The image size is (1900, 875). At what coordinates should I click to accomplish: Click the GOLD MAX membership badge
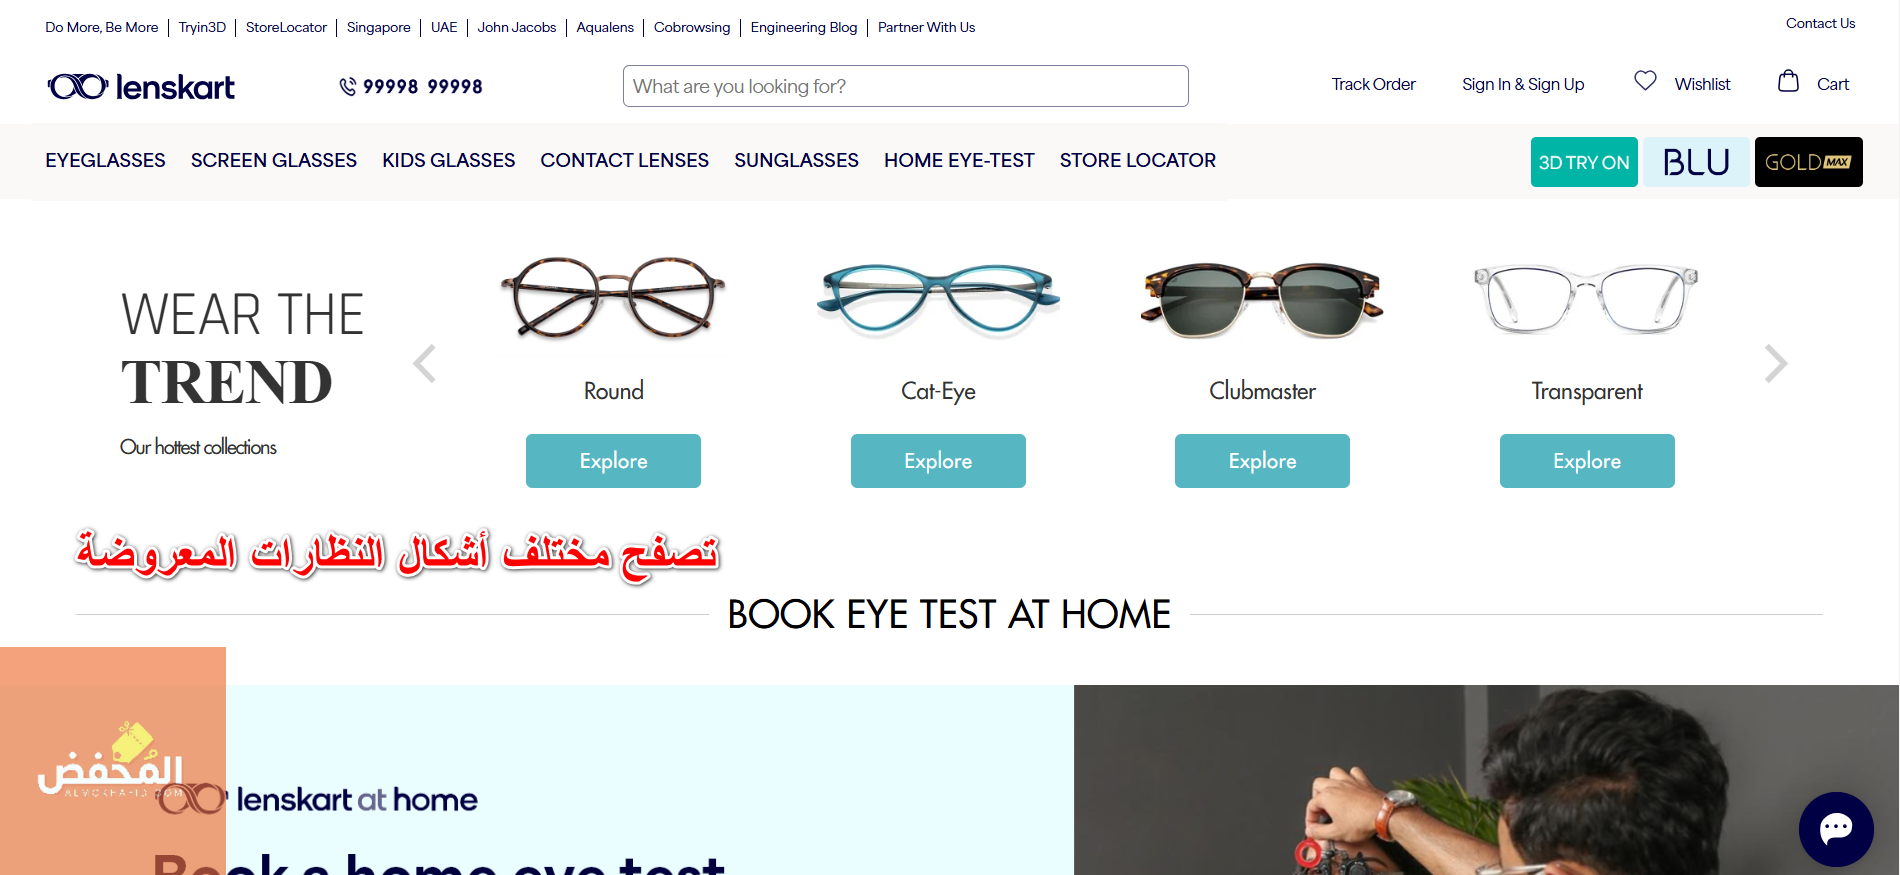(x=1808, y=162)
